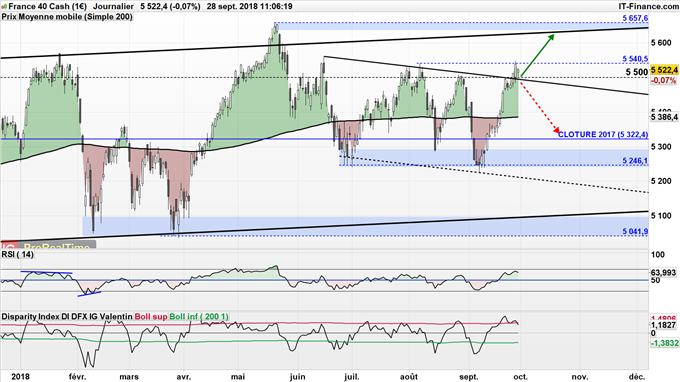This screenshot has height=382, width=680.
Task: Click the yellow 5 522,4 current price tag
Action: pos(664,70)
